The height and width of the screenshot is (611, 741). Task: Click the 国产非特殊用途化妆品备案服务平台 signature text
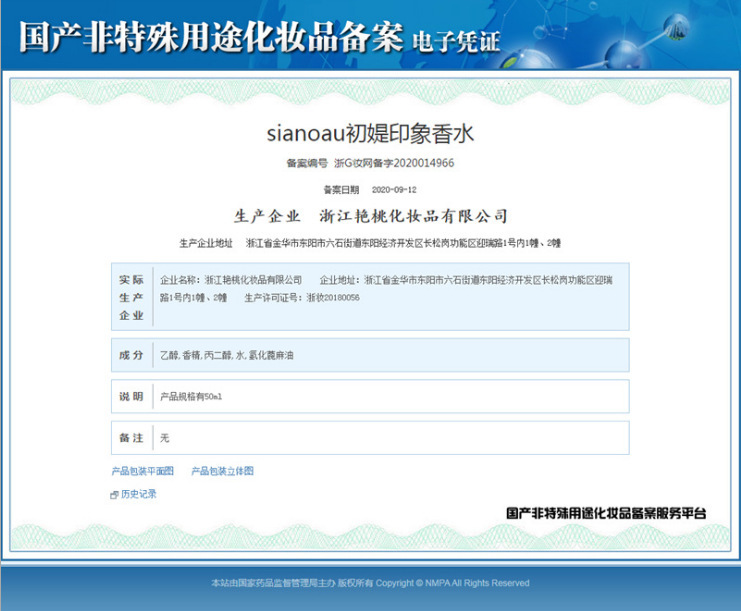tap(606, 513)
